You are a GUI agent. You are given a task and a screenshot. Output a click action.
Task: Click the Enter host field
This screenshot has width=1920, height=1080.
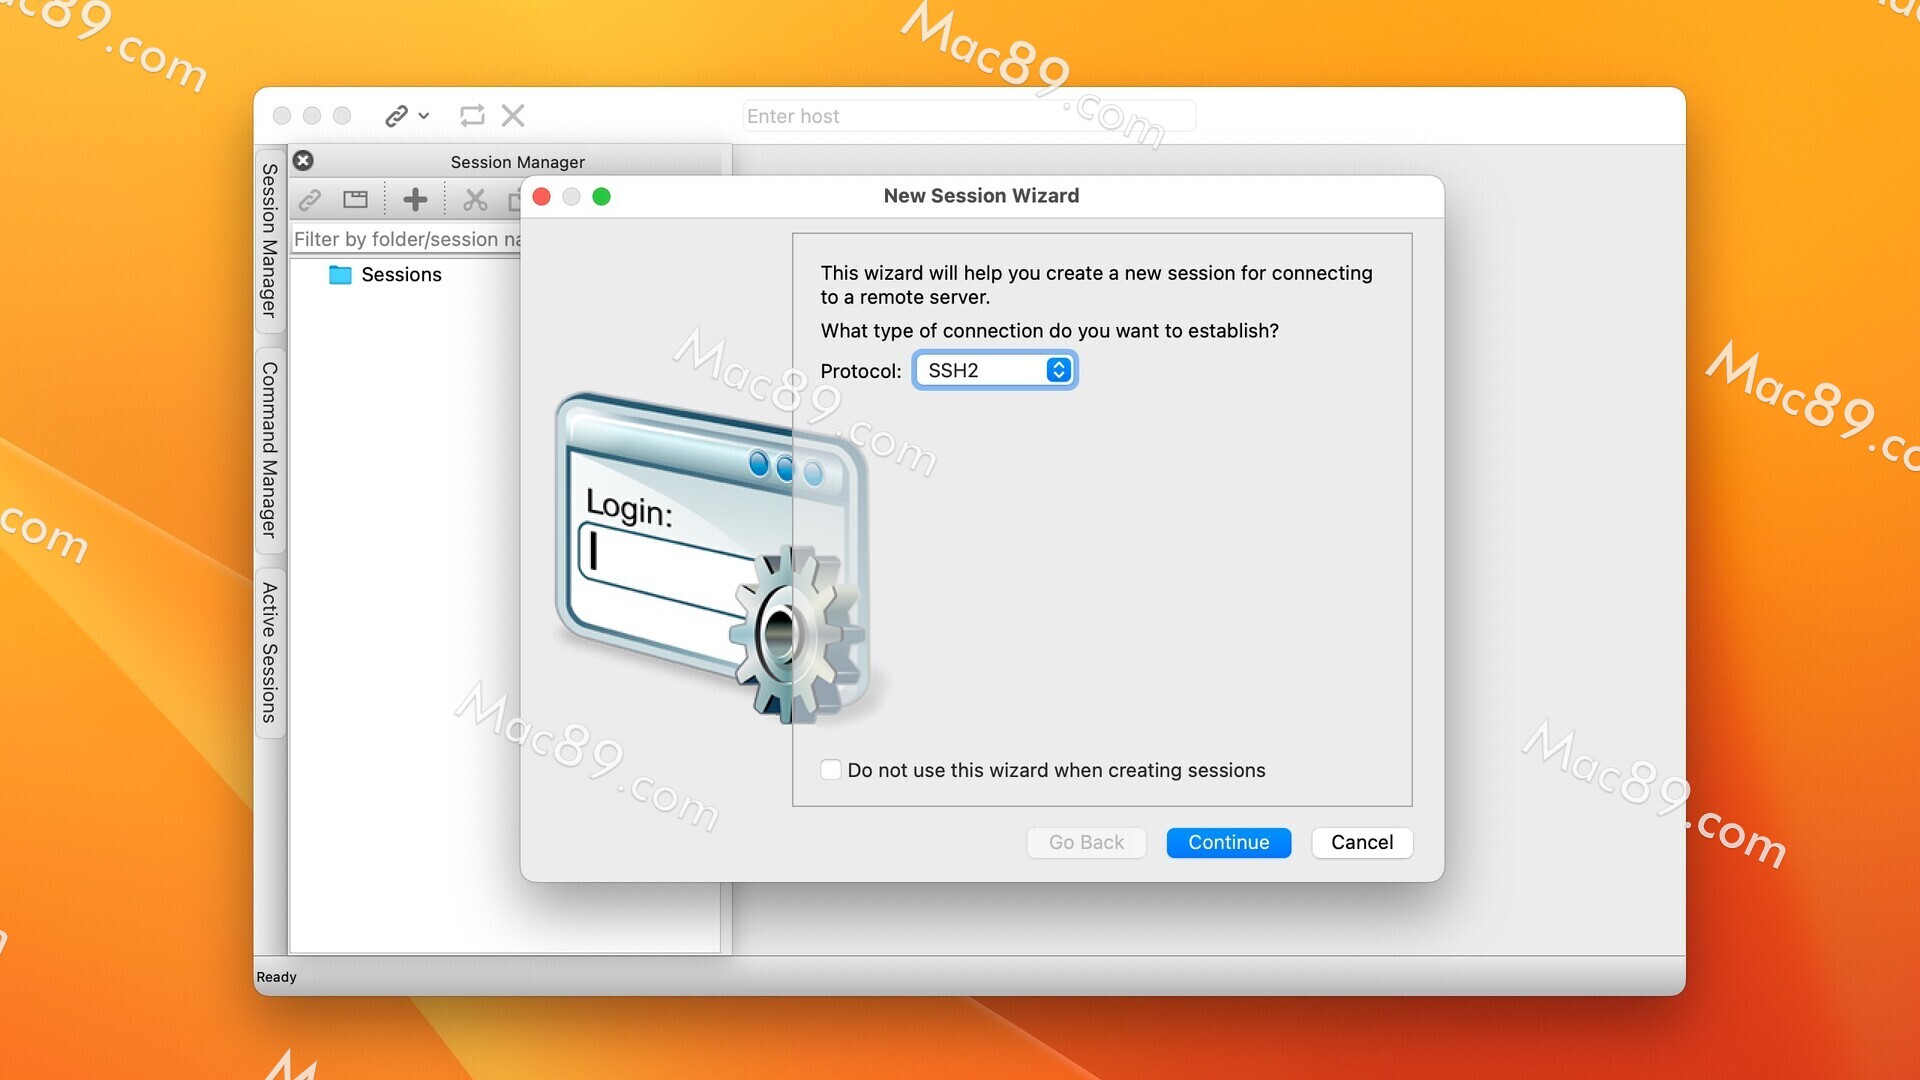pyautogui.click(x=968, y=116)
